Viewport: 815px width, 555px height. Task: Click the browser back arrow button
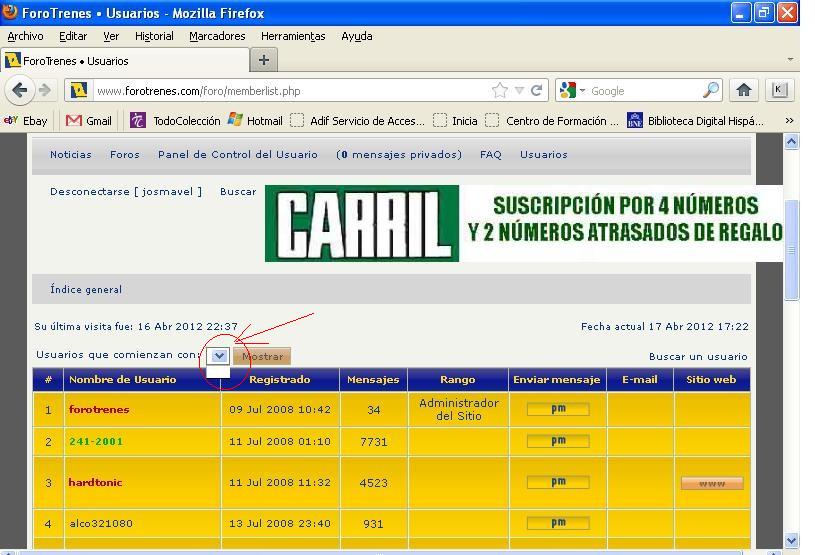[20, 90]
